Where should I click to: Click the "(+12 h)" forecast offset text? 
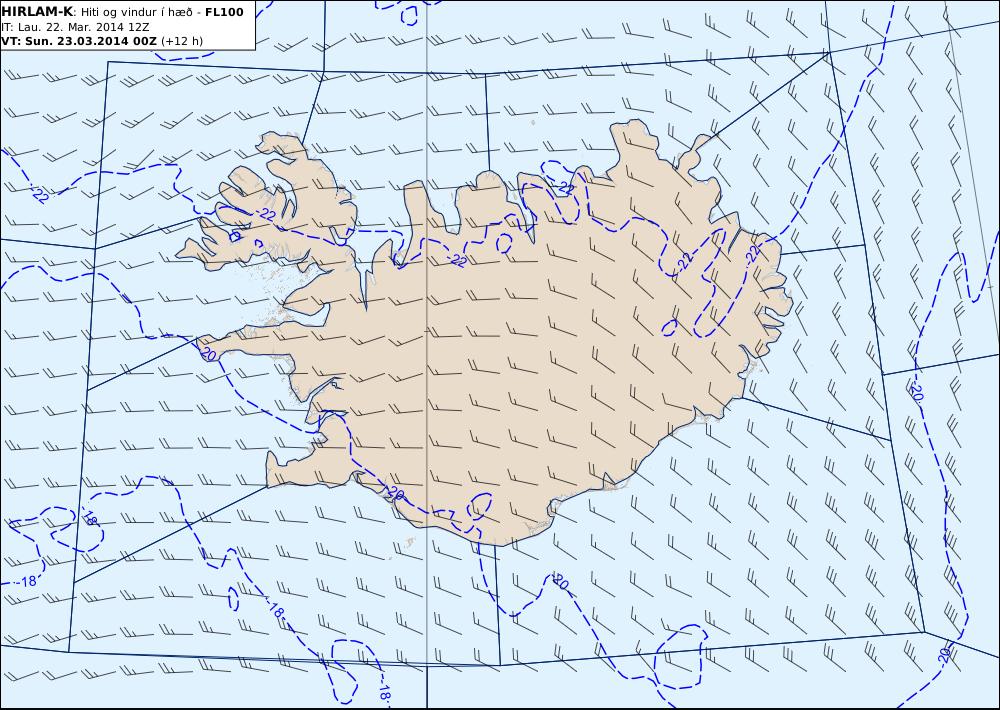point(182,41)
